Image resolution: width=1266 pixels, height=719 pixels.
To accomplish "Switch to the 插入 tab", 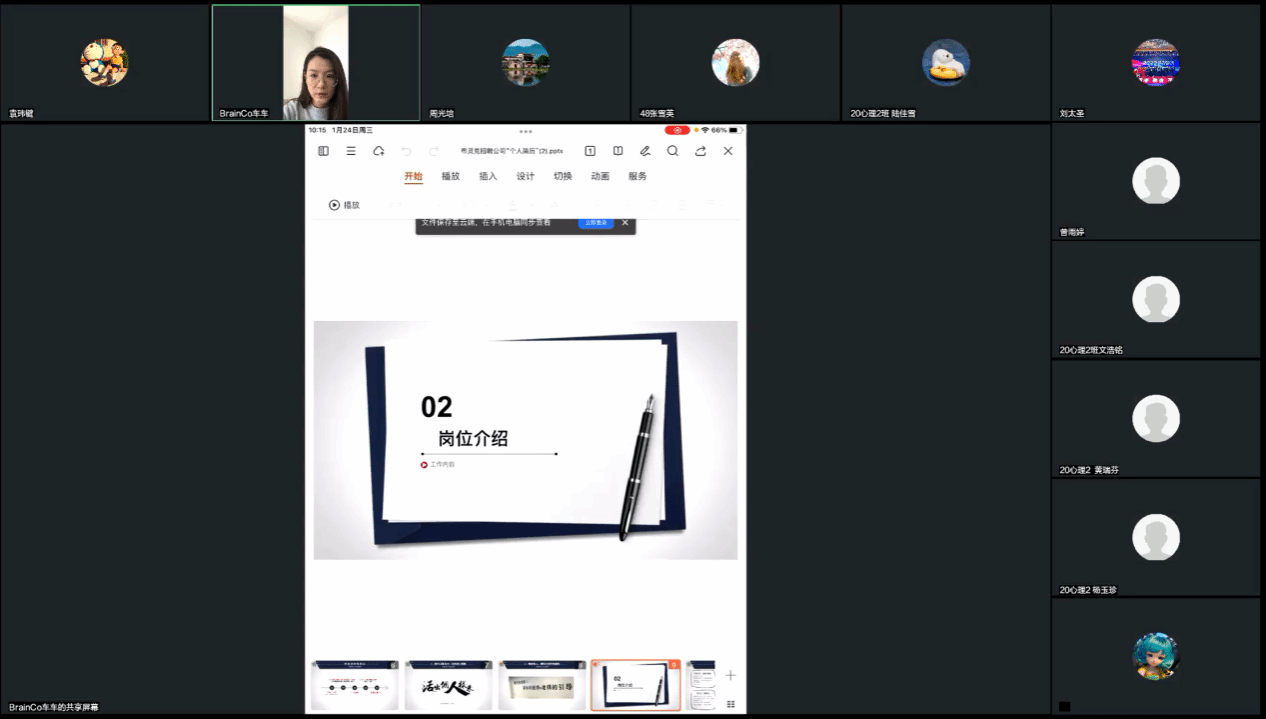I will (x=488, y=176).
